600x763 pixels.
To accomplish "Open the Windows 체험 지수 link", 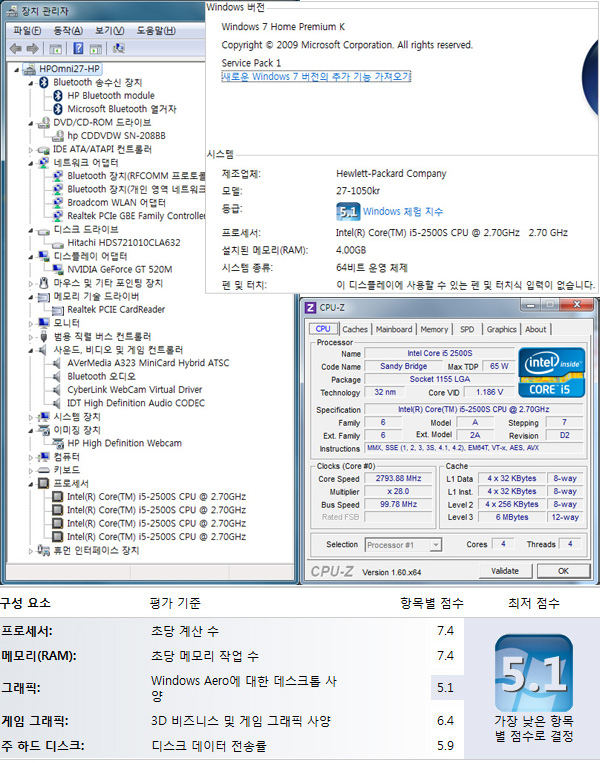I will tap(403, 212).
